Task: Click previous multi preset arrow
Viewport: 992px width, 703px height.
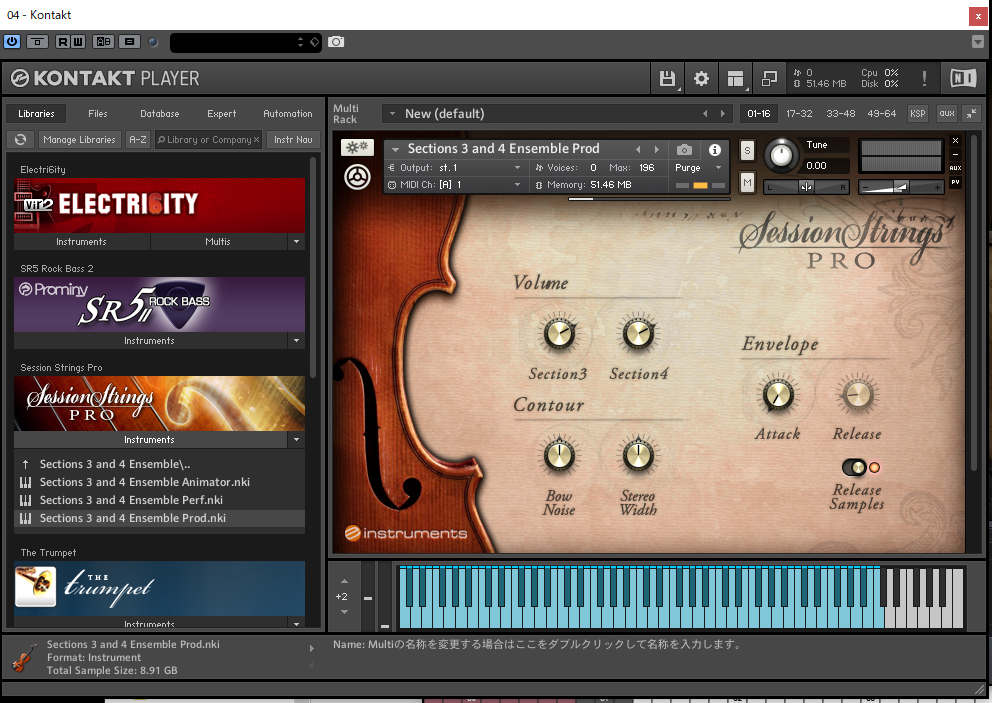Action: (x=705, y=114)
